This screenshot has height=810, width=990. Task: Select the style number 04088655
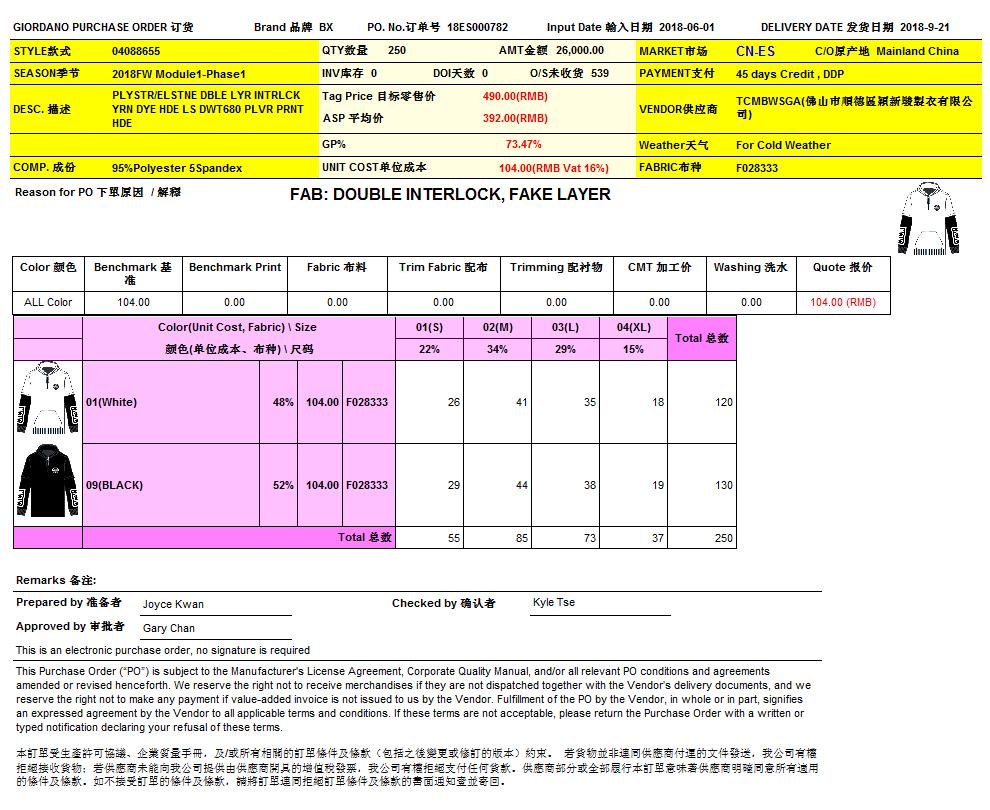pos(136,51)
